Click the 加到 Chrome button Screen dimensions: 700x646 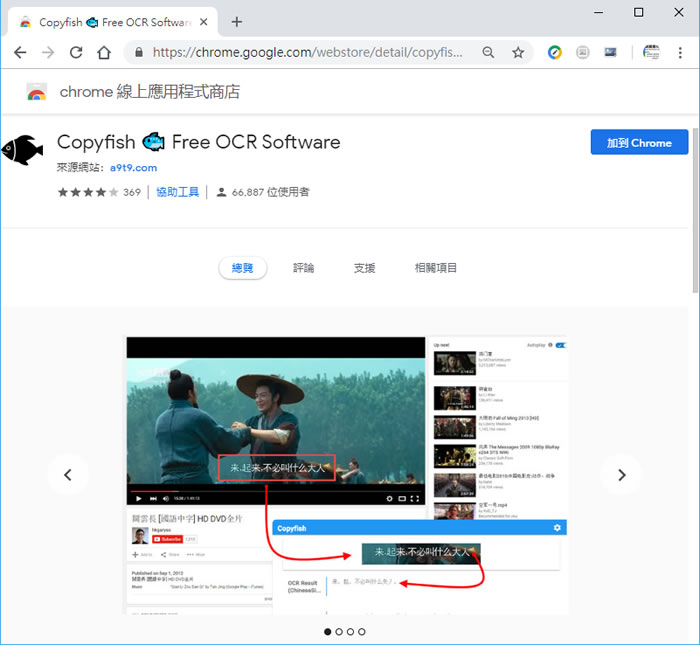coord(639,143)
